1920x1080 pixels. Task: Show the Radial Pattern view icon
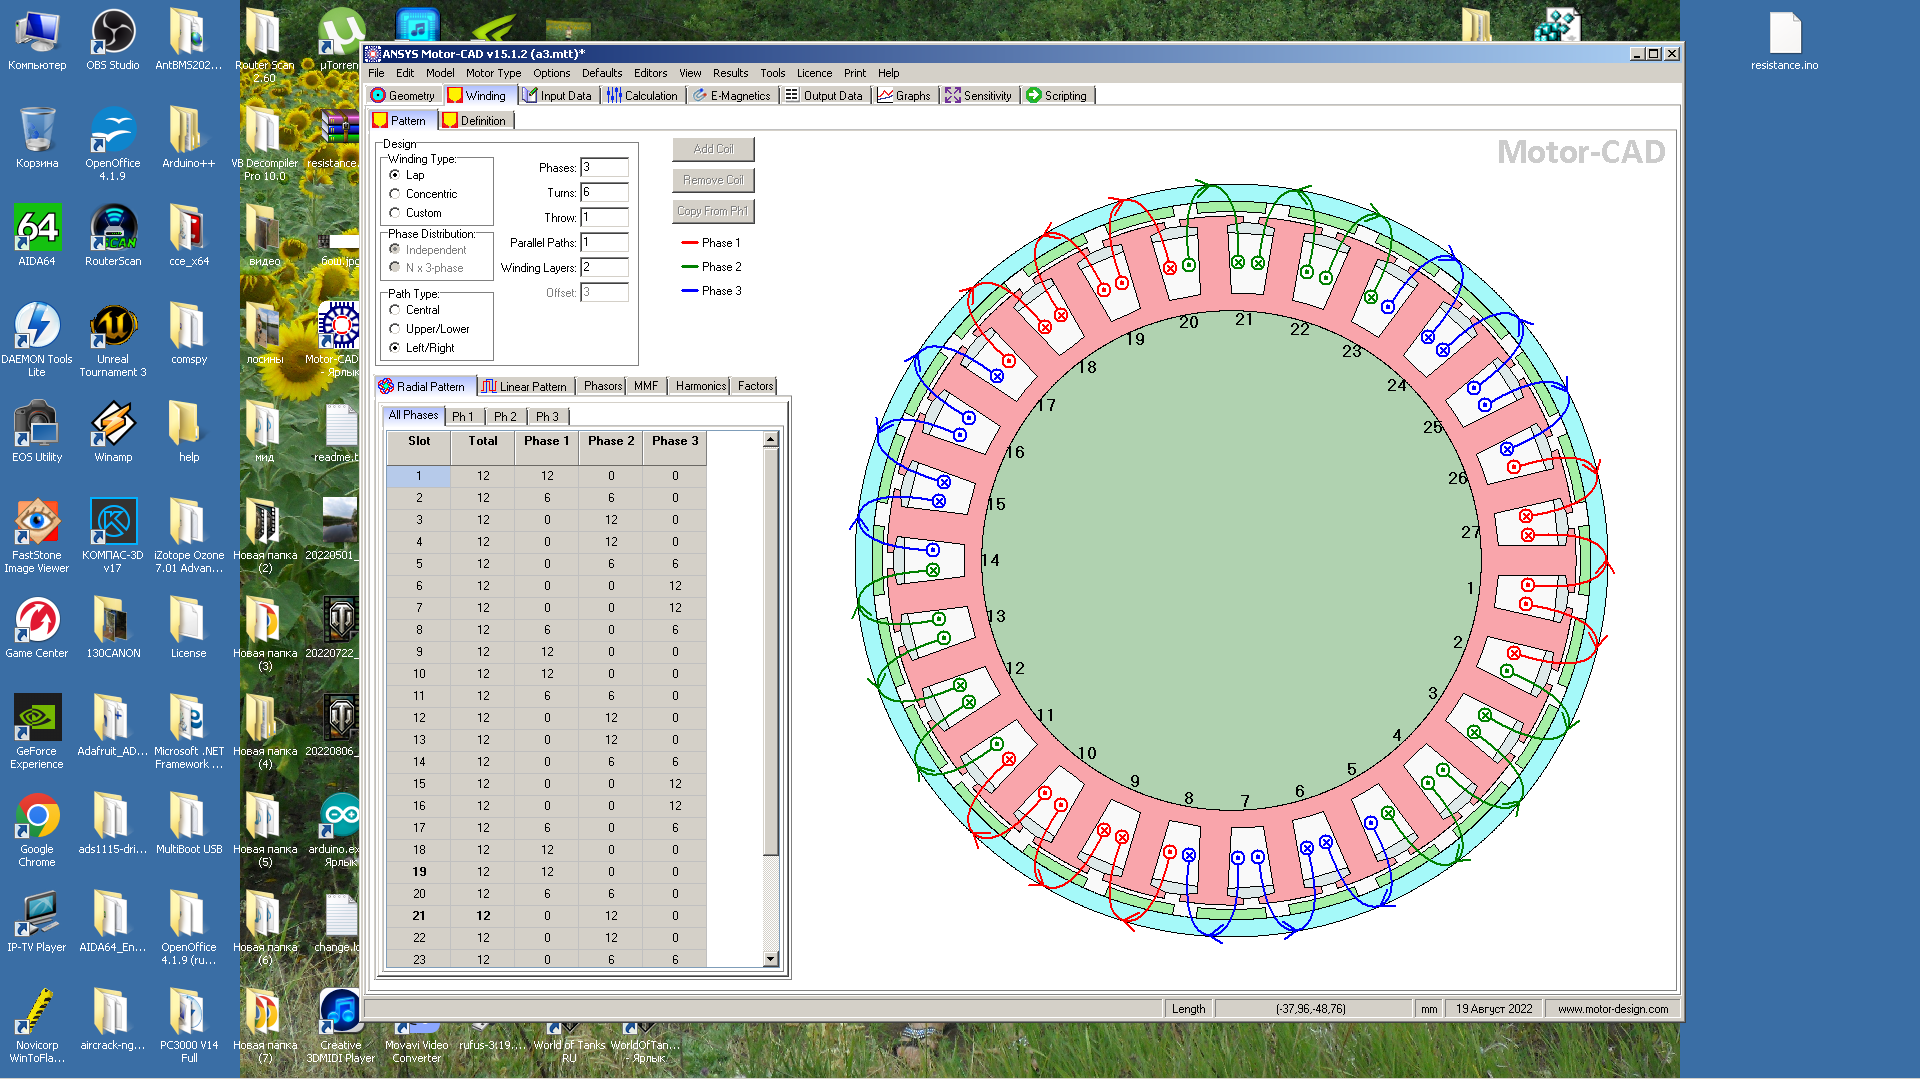tap(386, 386)
